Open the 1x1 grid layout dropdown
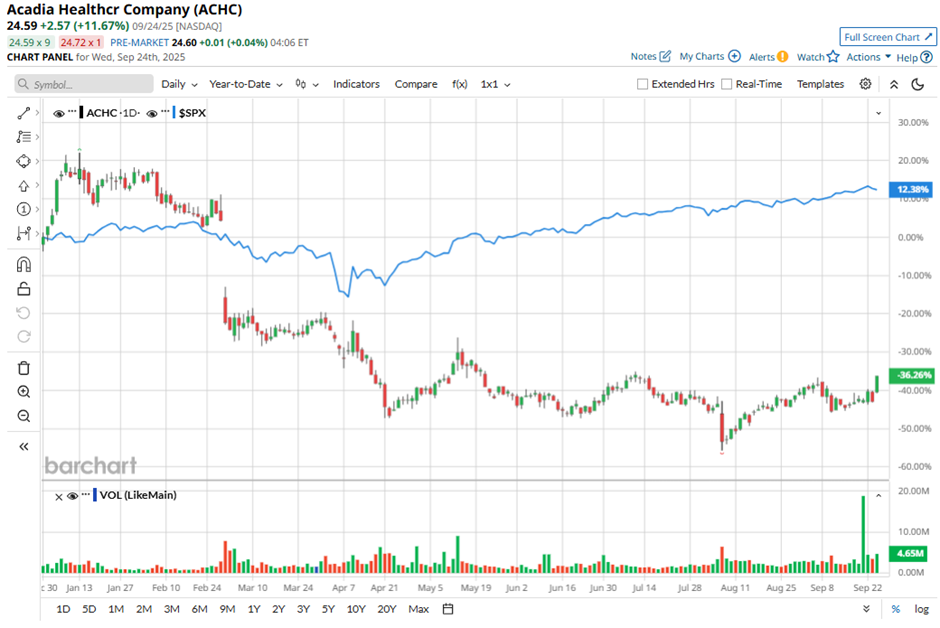Image resolution: width=940 pixels, height=628 pixels. 496,84
